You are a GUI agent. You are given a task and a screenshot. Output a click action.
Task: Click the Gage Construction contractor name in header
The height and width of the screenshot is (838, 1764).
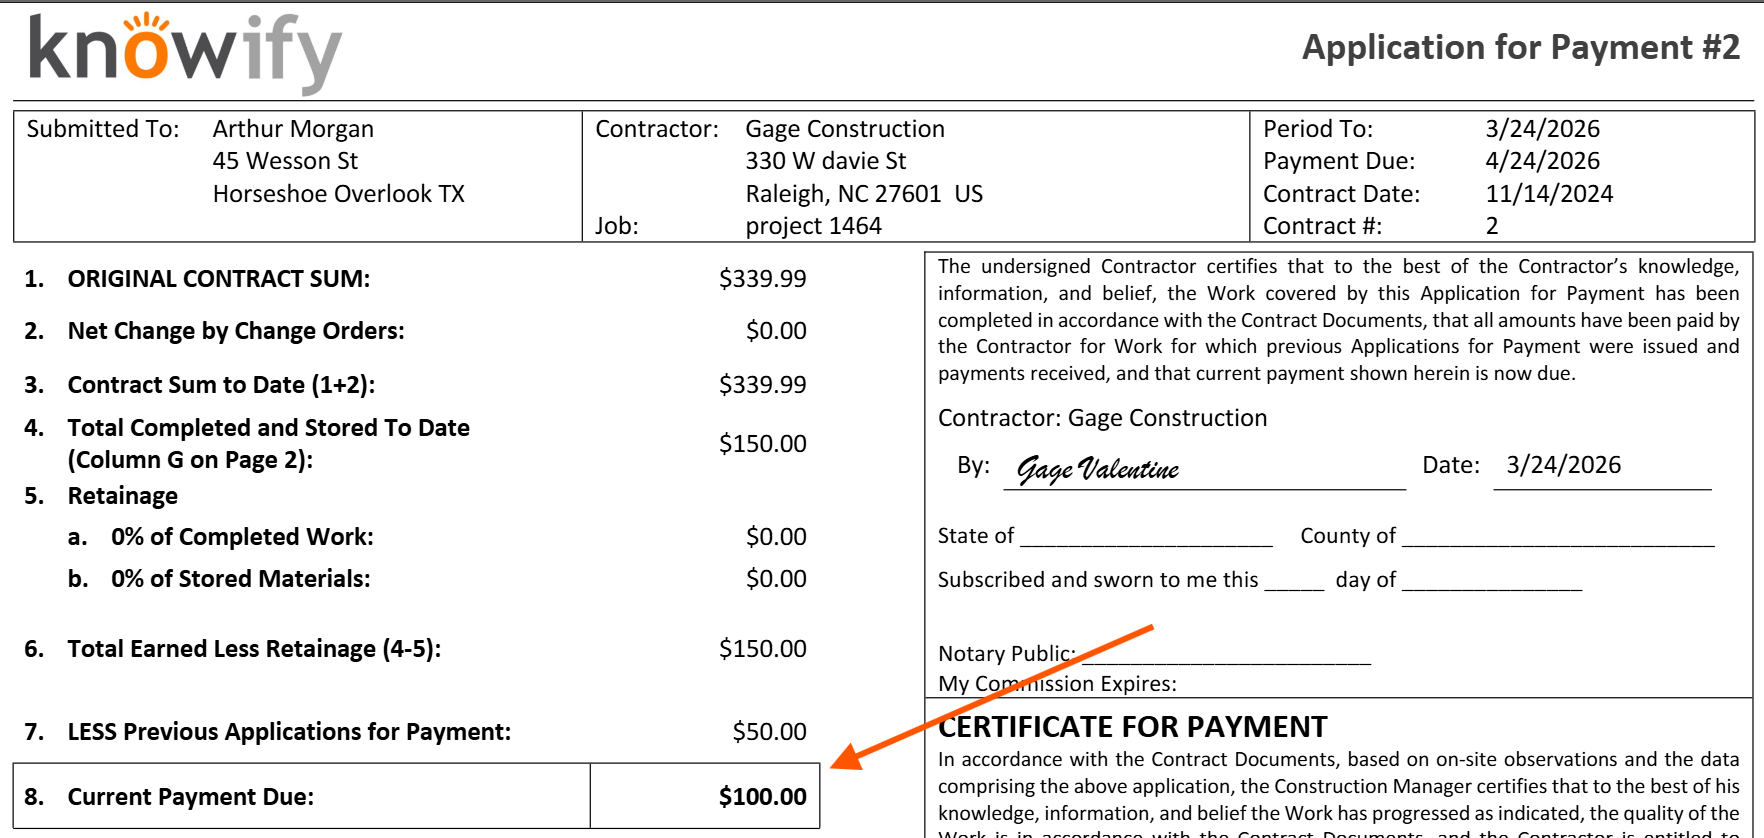(x=845, y=129)
